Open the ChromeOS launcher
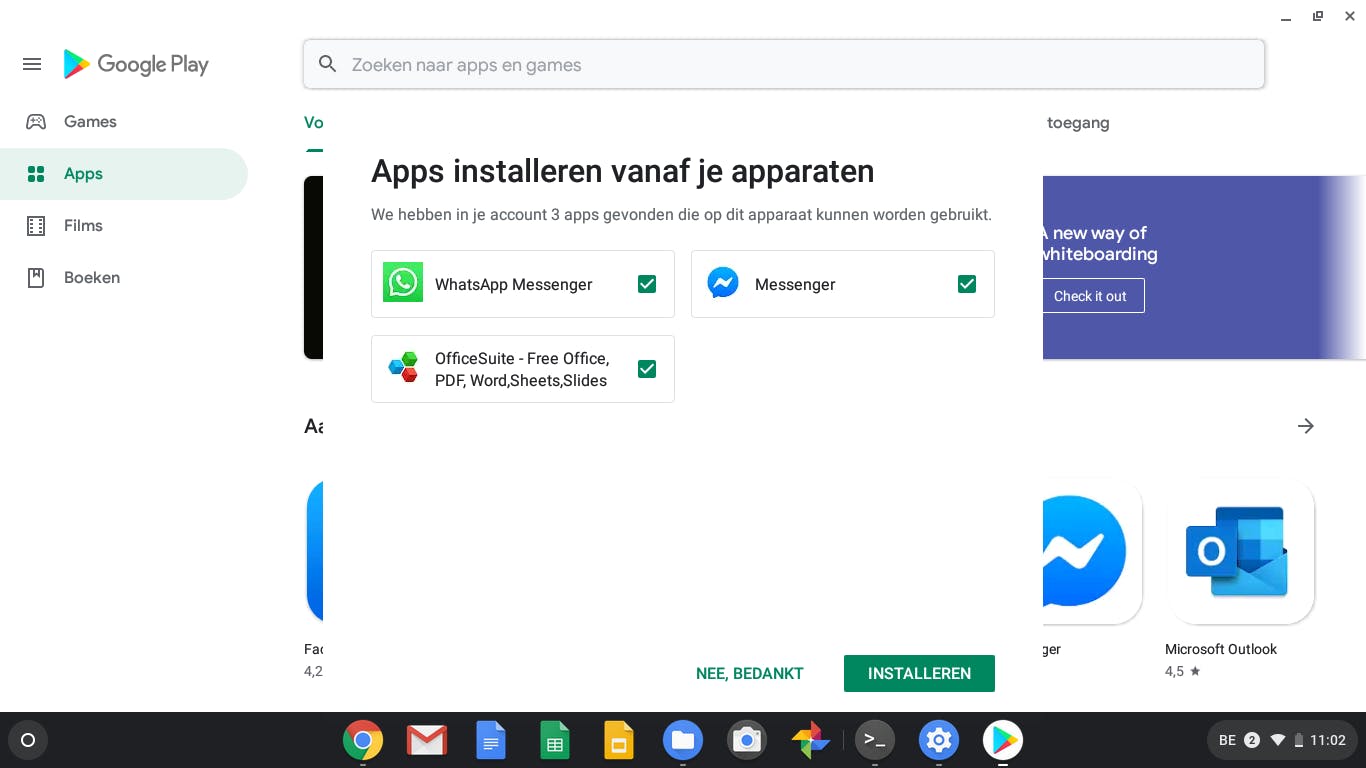Screen dimensions: 1366x768 (28, 740)
